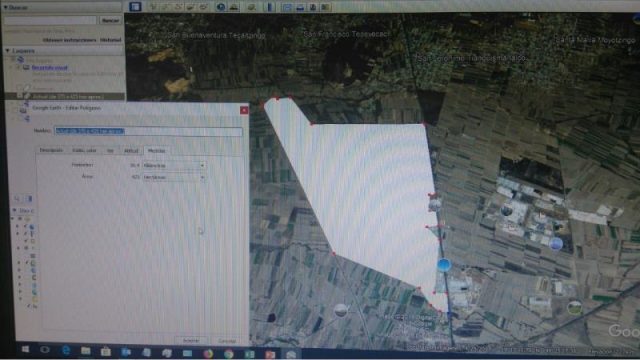Viewport: 640px width, 360px height.
Task: Click the San Buenaventura Tecaltzingo map label
Action: pos(216,36)
